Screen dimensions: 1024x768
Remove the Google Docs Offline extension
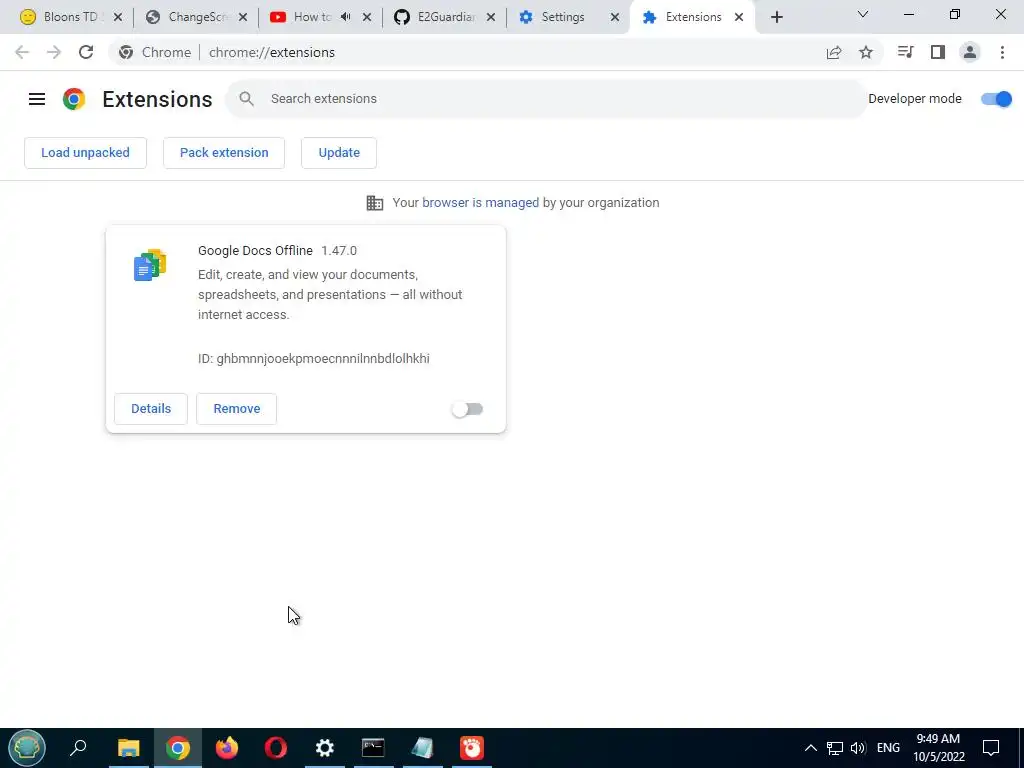[x=236, y=409]
